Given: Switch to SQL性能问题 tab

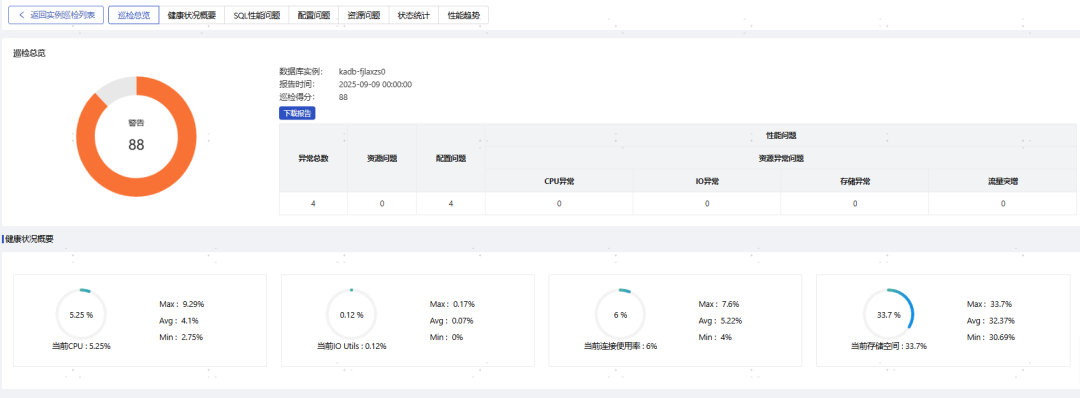Looking at the screenshot, I should (x=256, y=15).
